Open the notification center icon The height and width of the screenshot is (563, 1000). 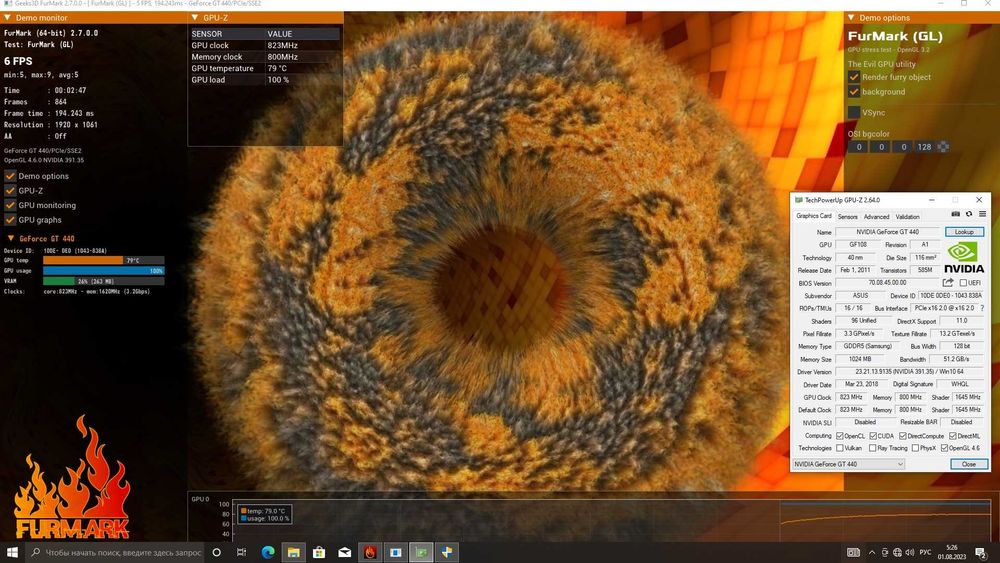pos(981,552)
